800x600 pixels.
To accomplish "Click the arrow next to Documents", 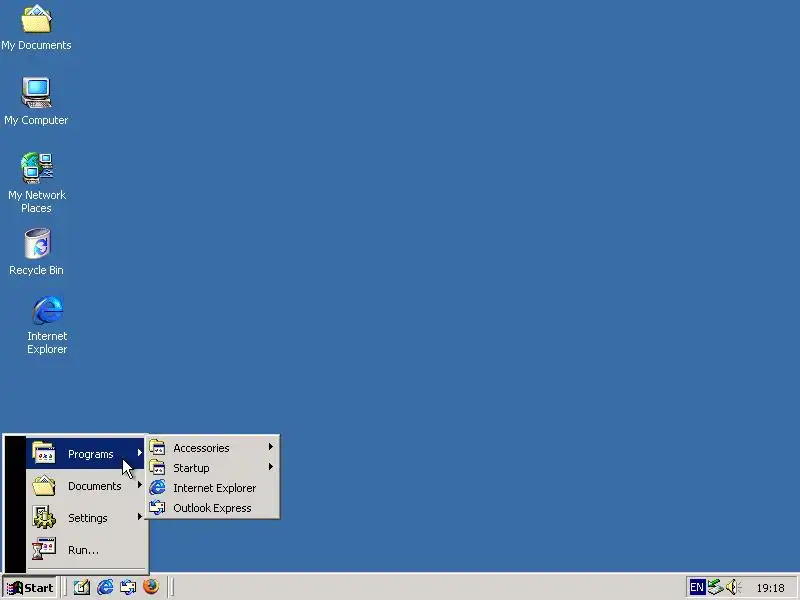I will (x=139, y=485).
